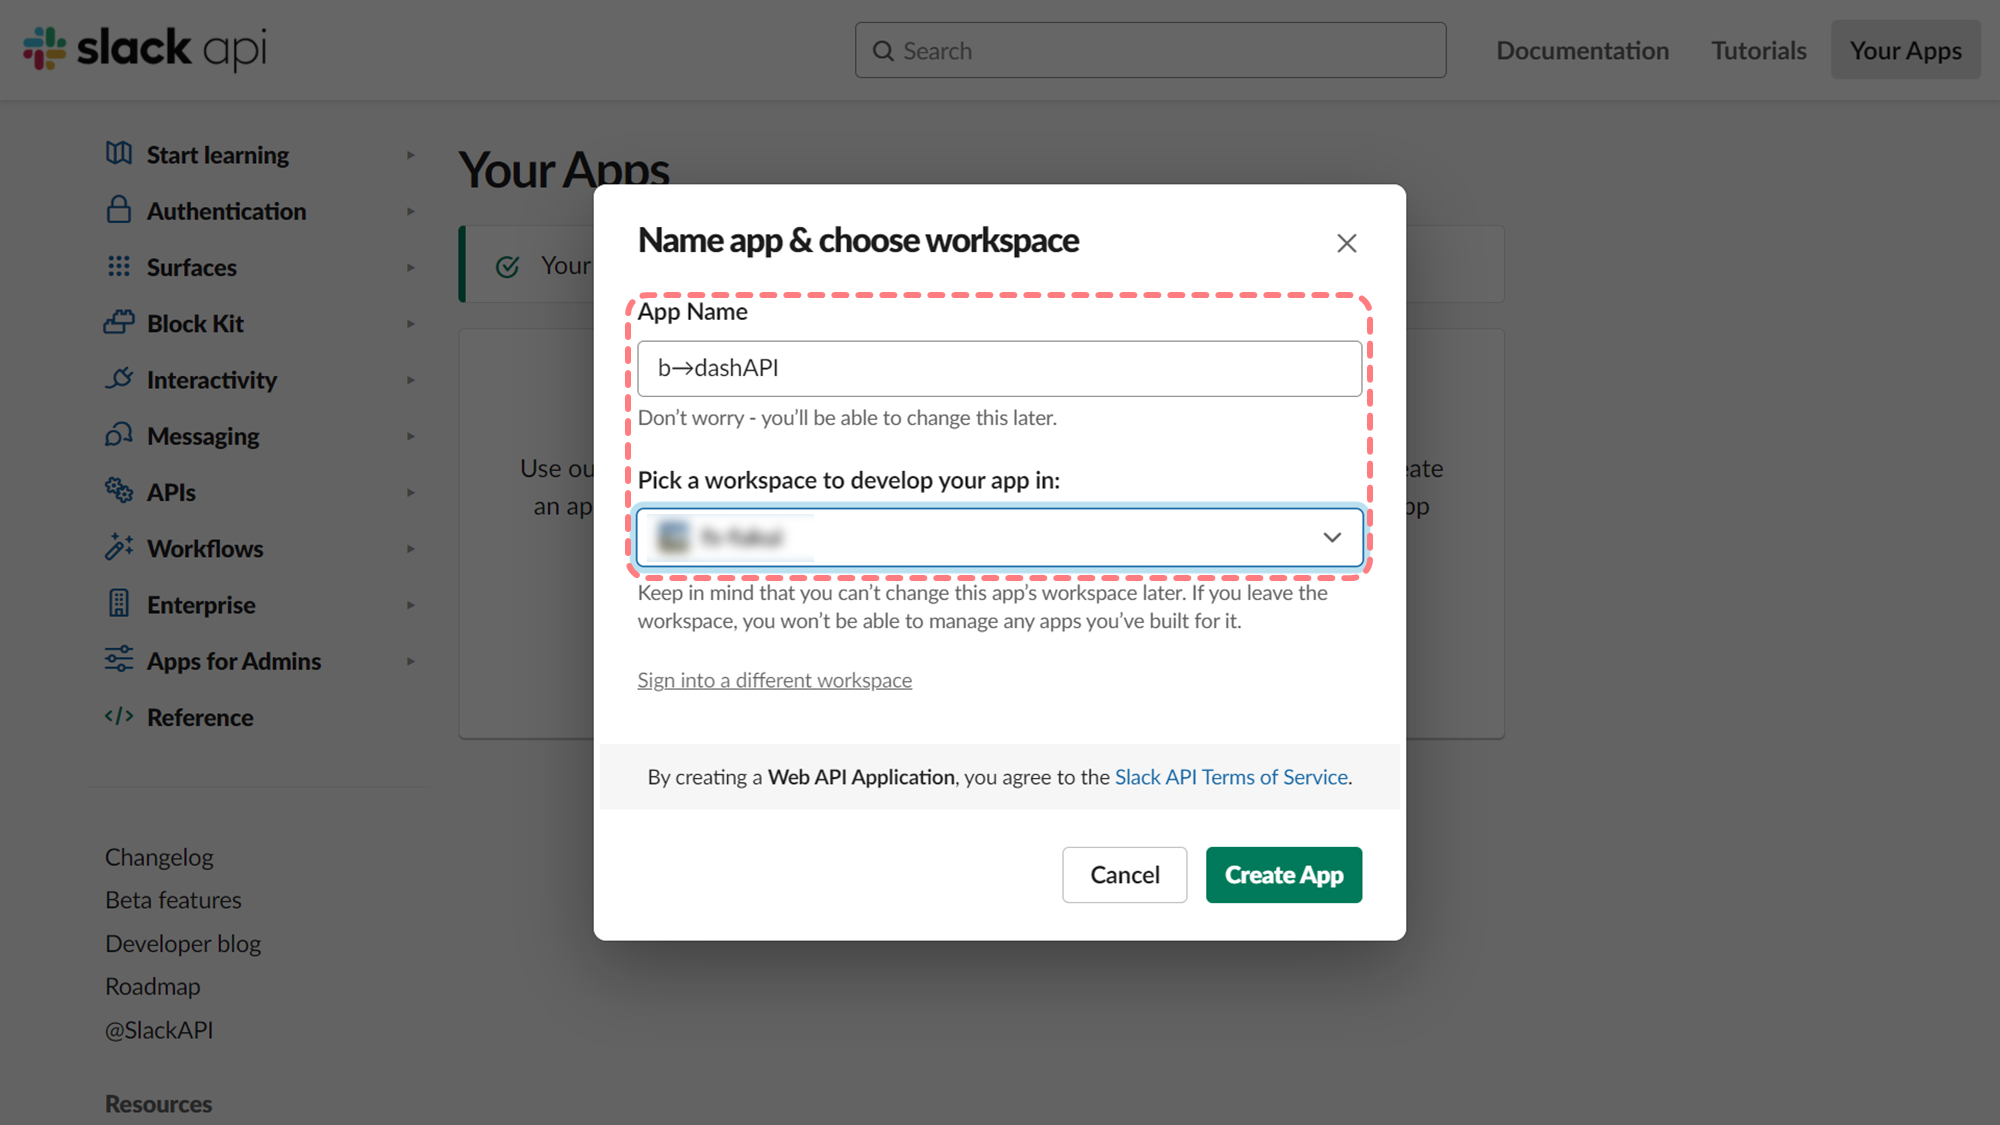Click the Cancel button
Image resolution: width=2000 pixels, height=1125 pixels.
(1125, 875)
